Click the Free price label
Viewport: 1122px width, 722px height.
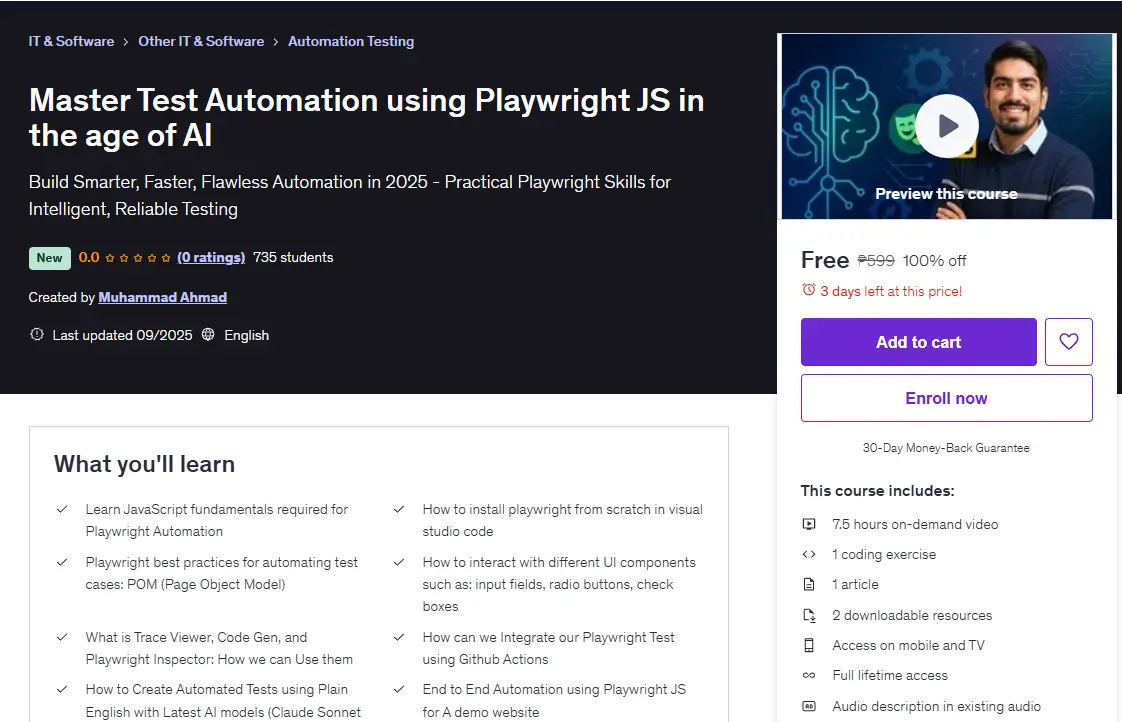(825, 260)
